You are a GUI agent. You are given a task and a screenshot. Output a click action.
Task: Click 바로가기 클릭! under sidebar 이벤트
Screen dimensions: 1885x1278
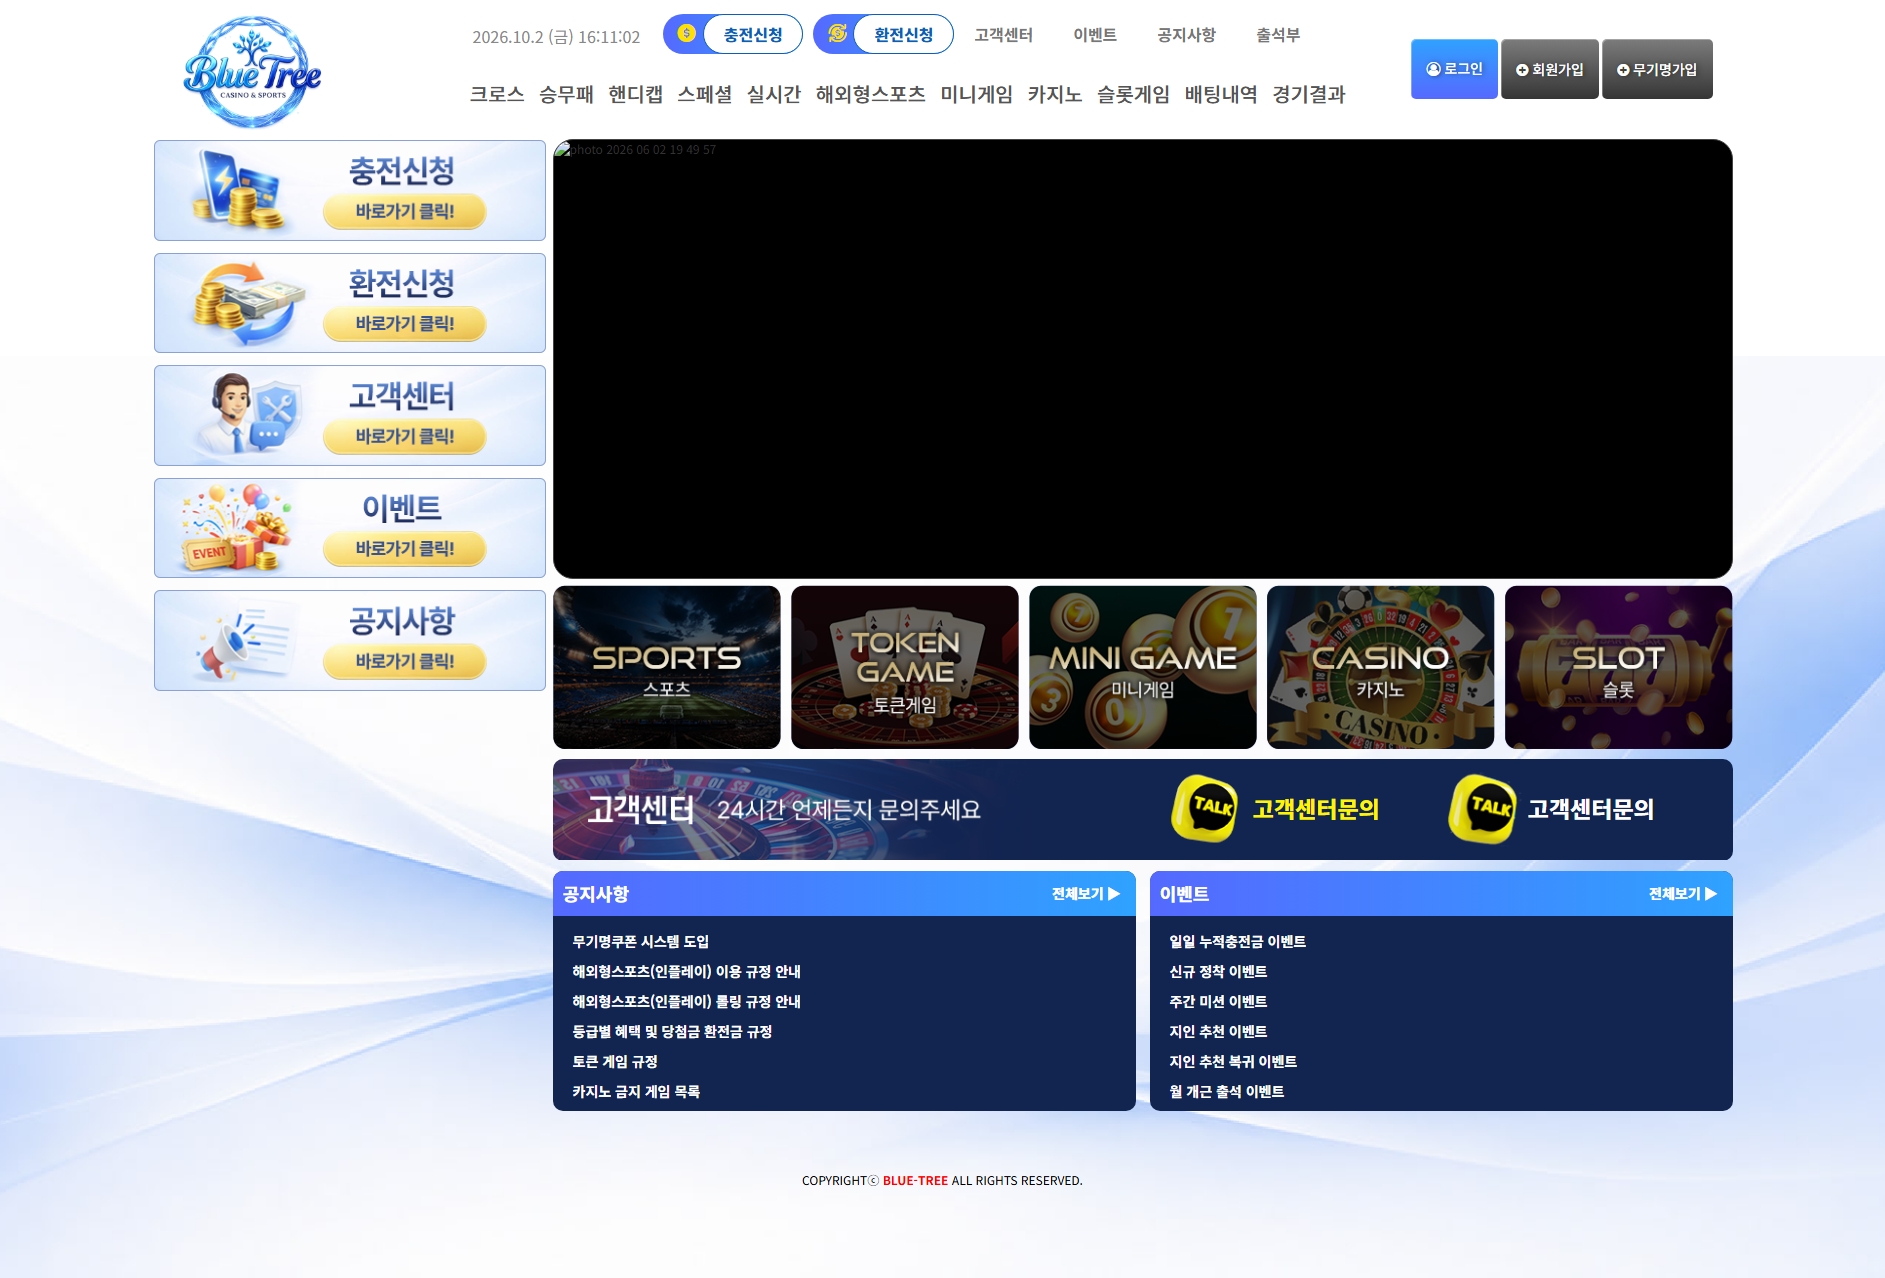point(405,549)
